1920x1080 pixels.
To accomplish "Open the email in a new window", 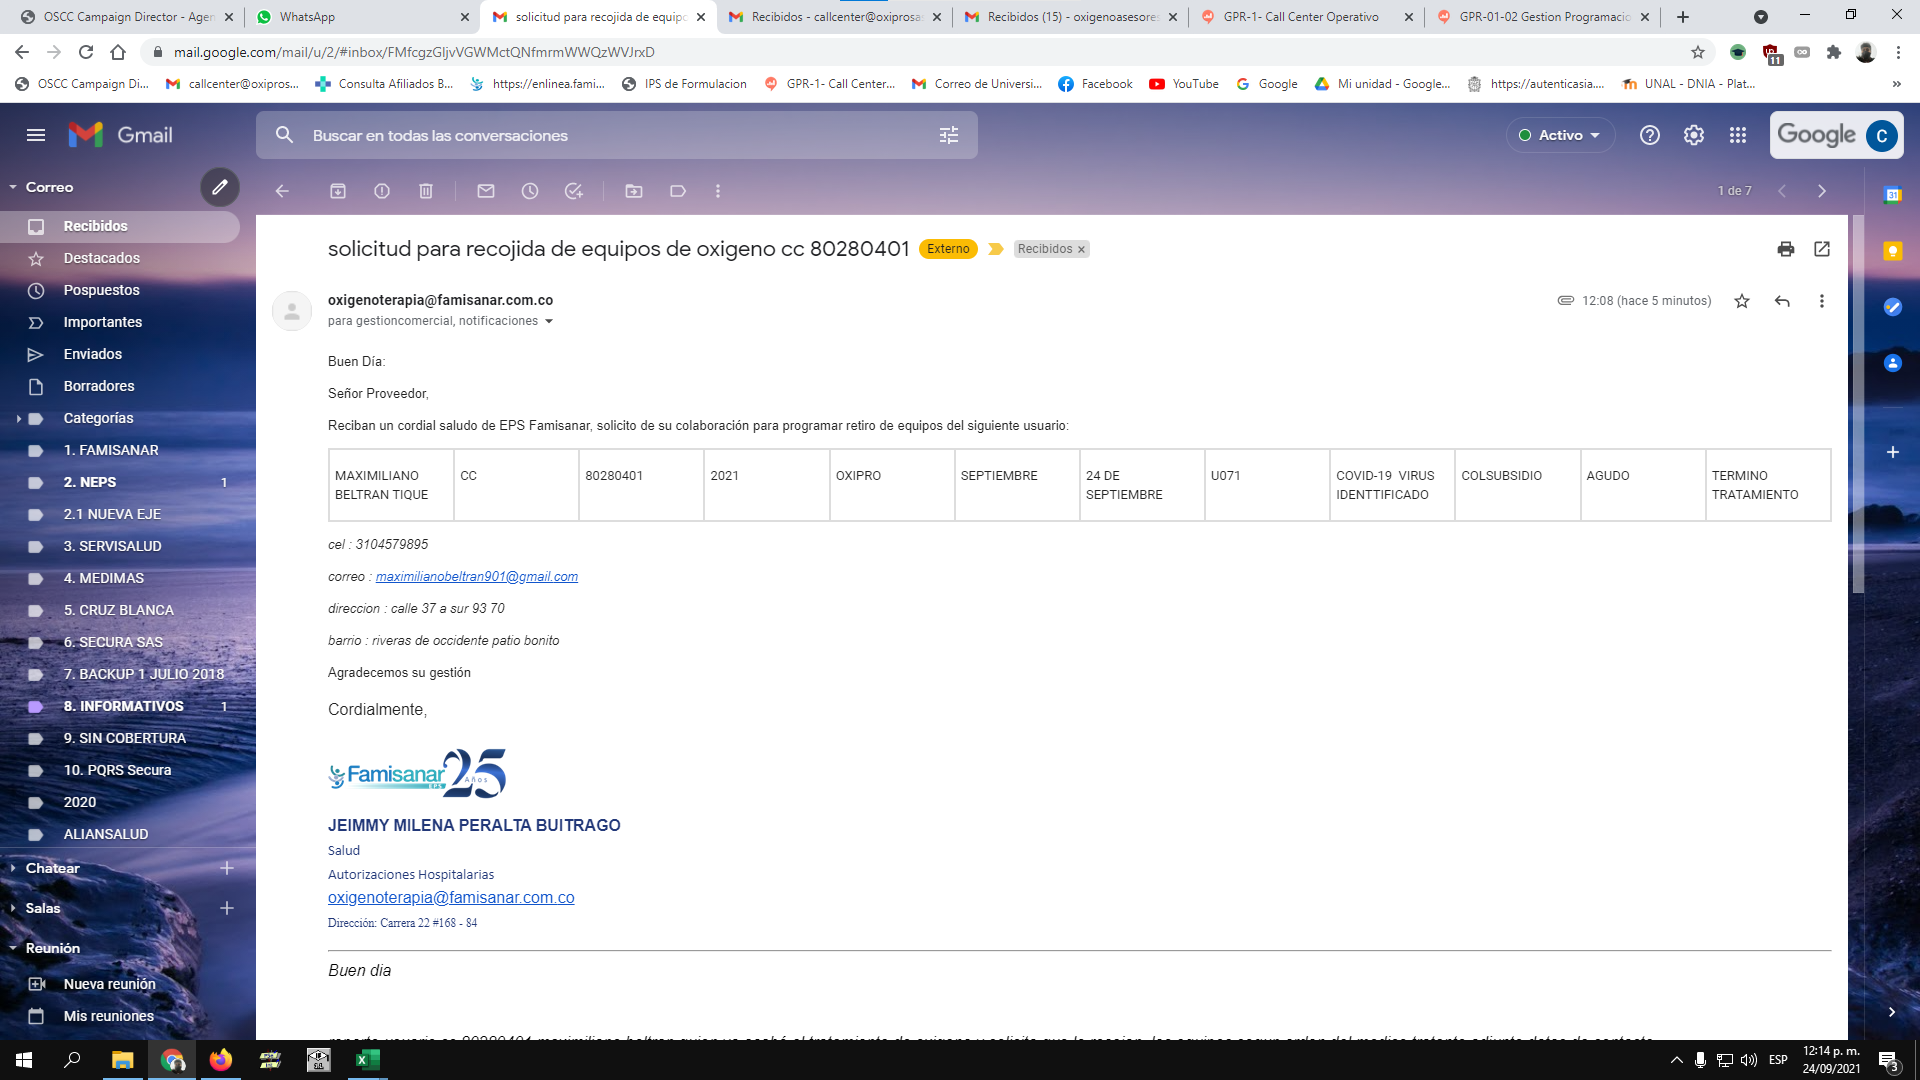I will [1822, 249].
